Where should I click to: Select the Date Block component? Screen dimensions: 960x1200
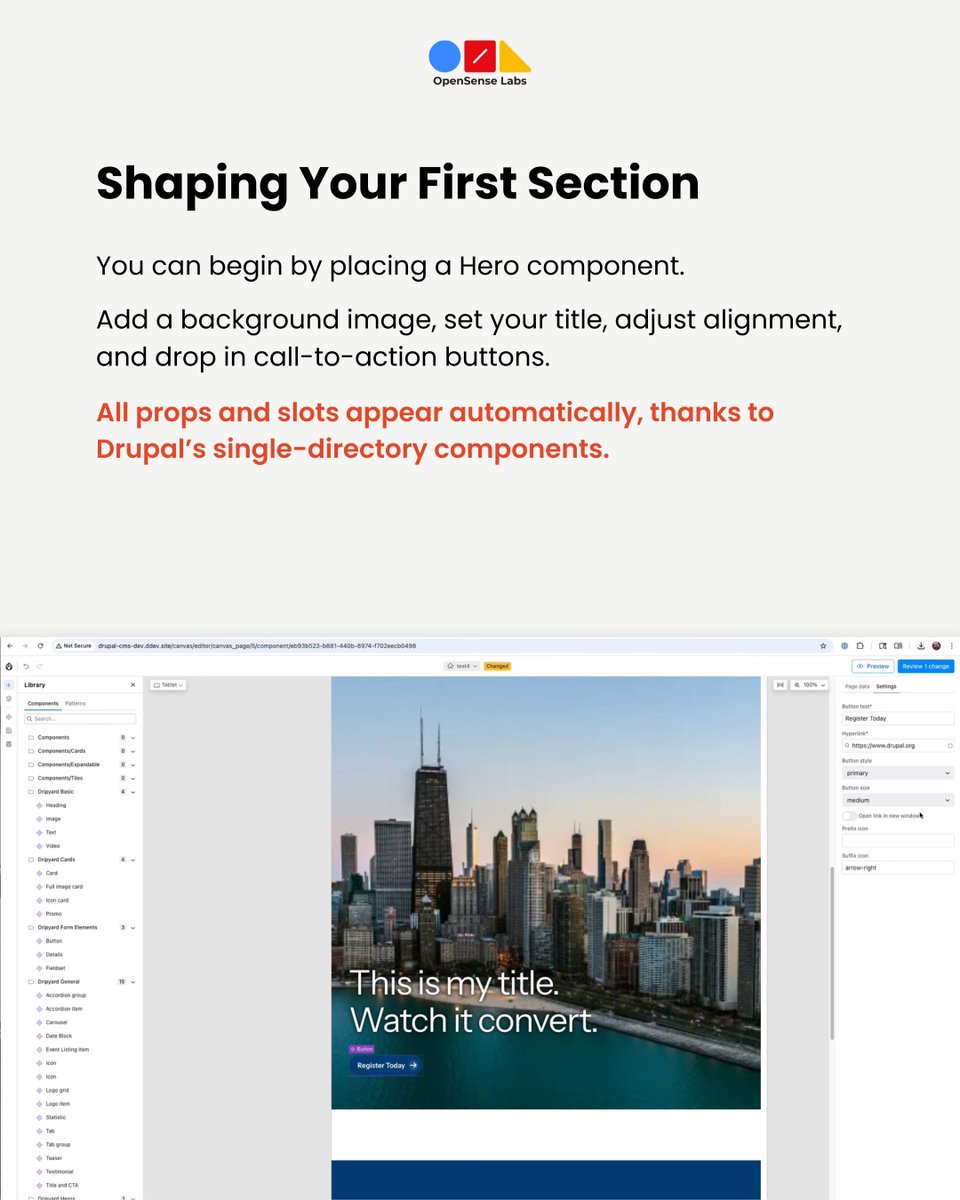(58, 1036)
